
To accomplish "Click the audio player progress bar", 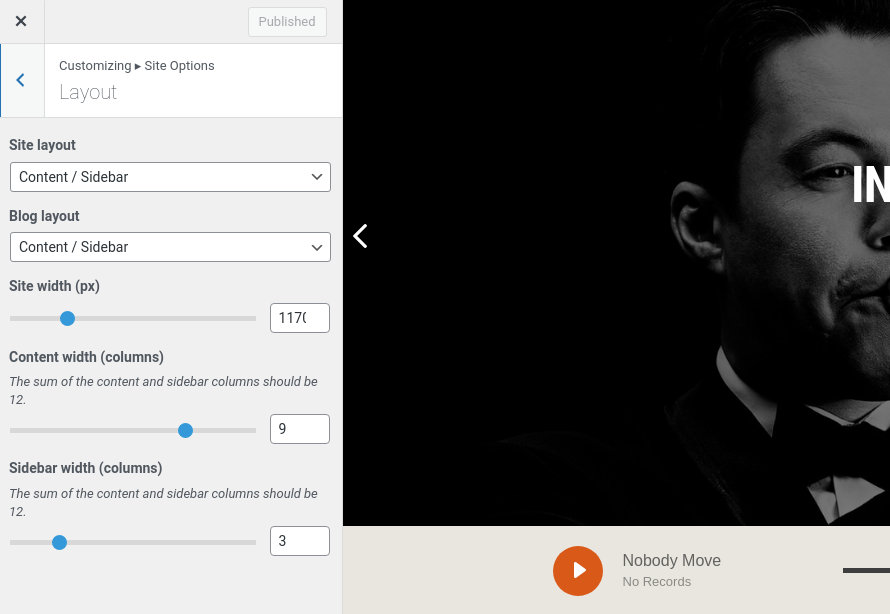I will 866,570.
